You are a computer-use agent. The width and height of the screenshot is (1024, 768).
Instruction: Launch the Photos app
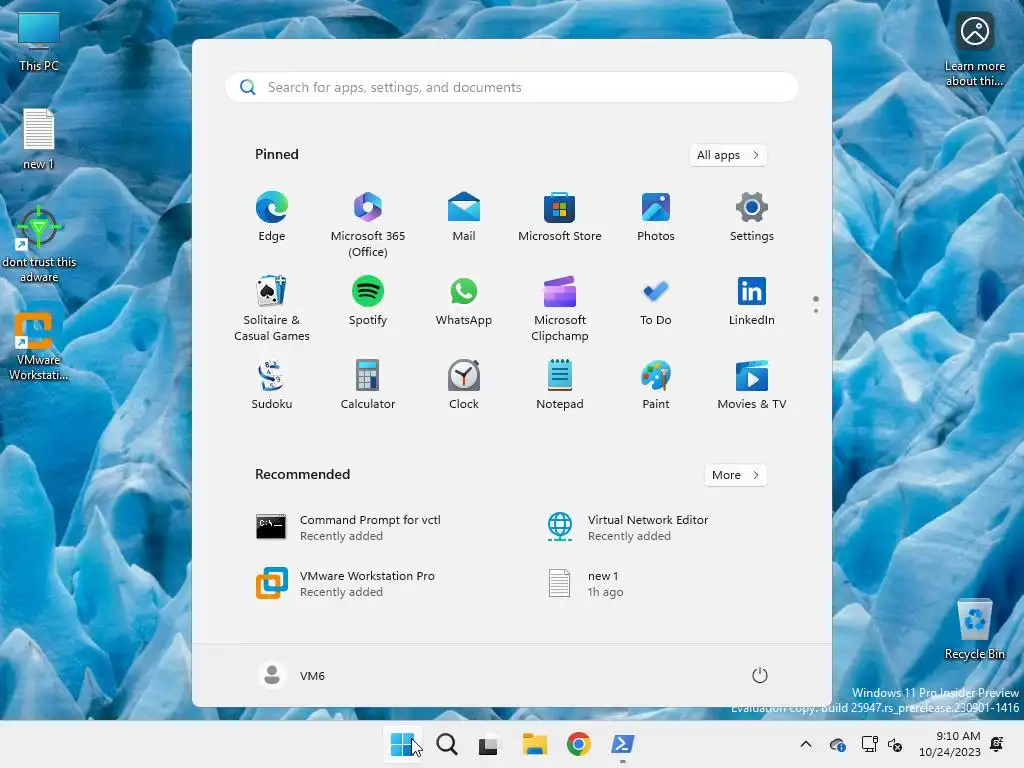coord(656,217)
